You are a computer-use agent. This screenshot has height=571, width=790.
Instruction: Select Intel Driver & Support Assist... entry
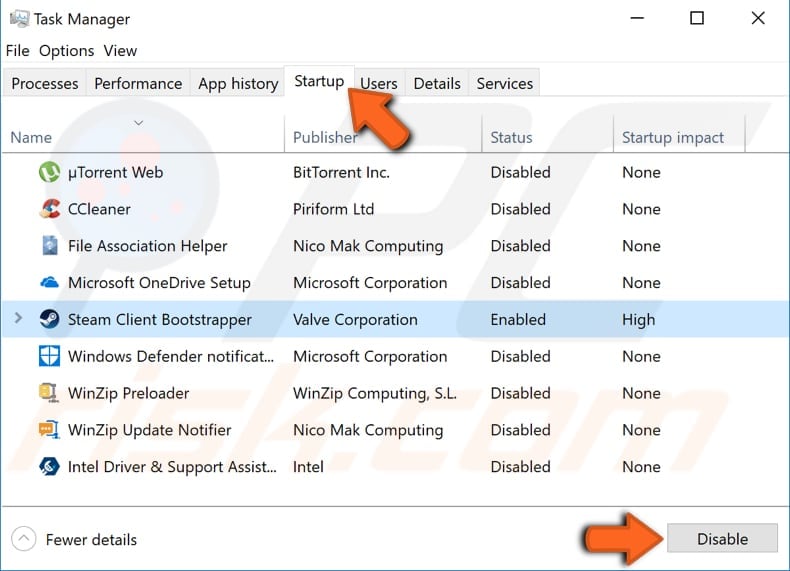point(172,467)
